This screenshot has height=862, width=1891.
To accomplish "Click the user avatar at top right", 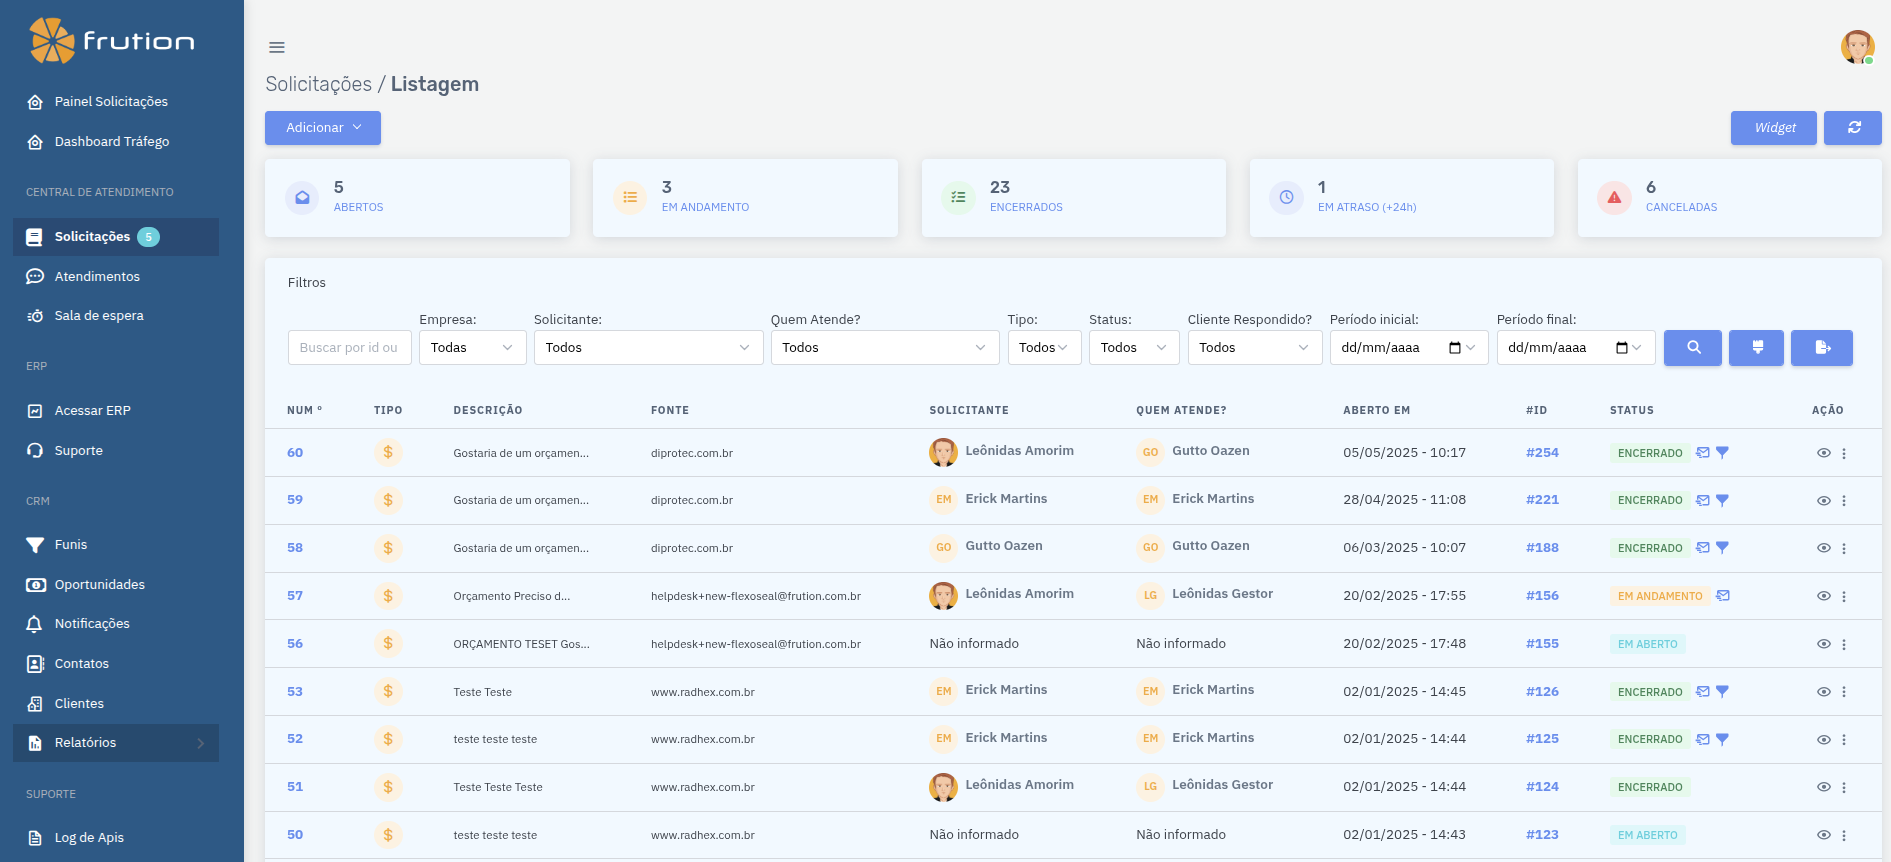I will point(1857,47).
